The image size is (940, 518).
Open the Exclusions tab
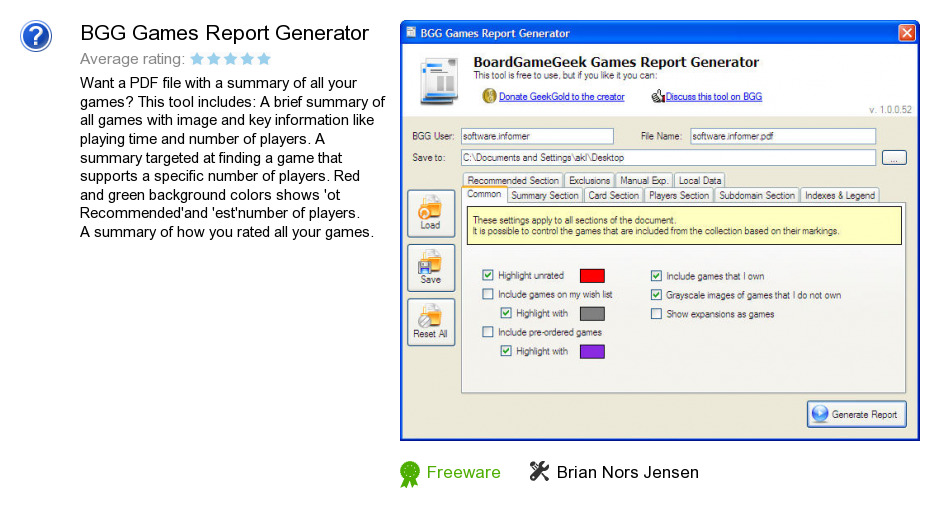coord(589,180)
